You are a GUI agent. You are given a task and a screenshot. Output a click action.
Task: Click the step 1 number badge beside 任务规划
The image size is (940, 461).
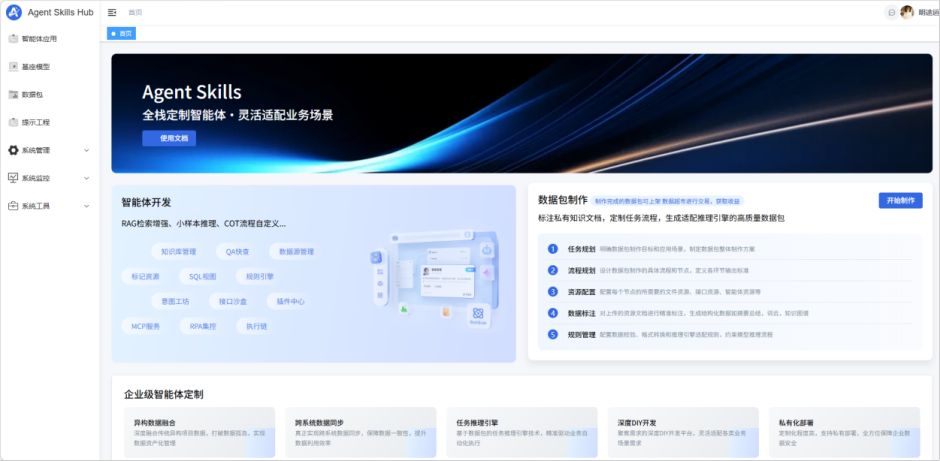click(553, 249)
